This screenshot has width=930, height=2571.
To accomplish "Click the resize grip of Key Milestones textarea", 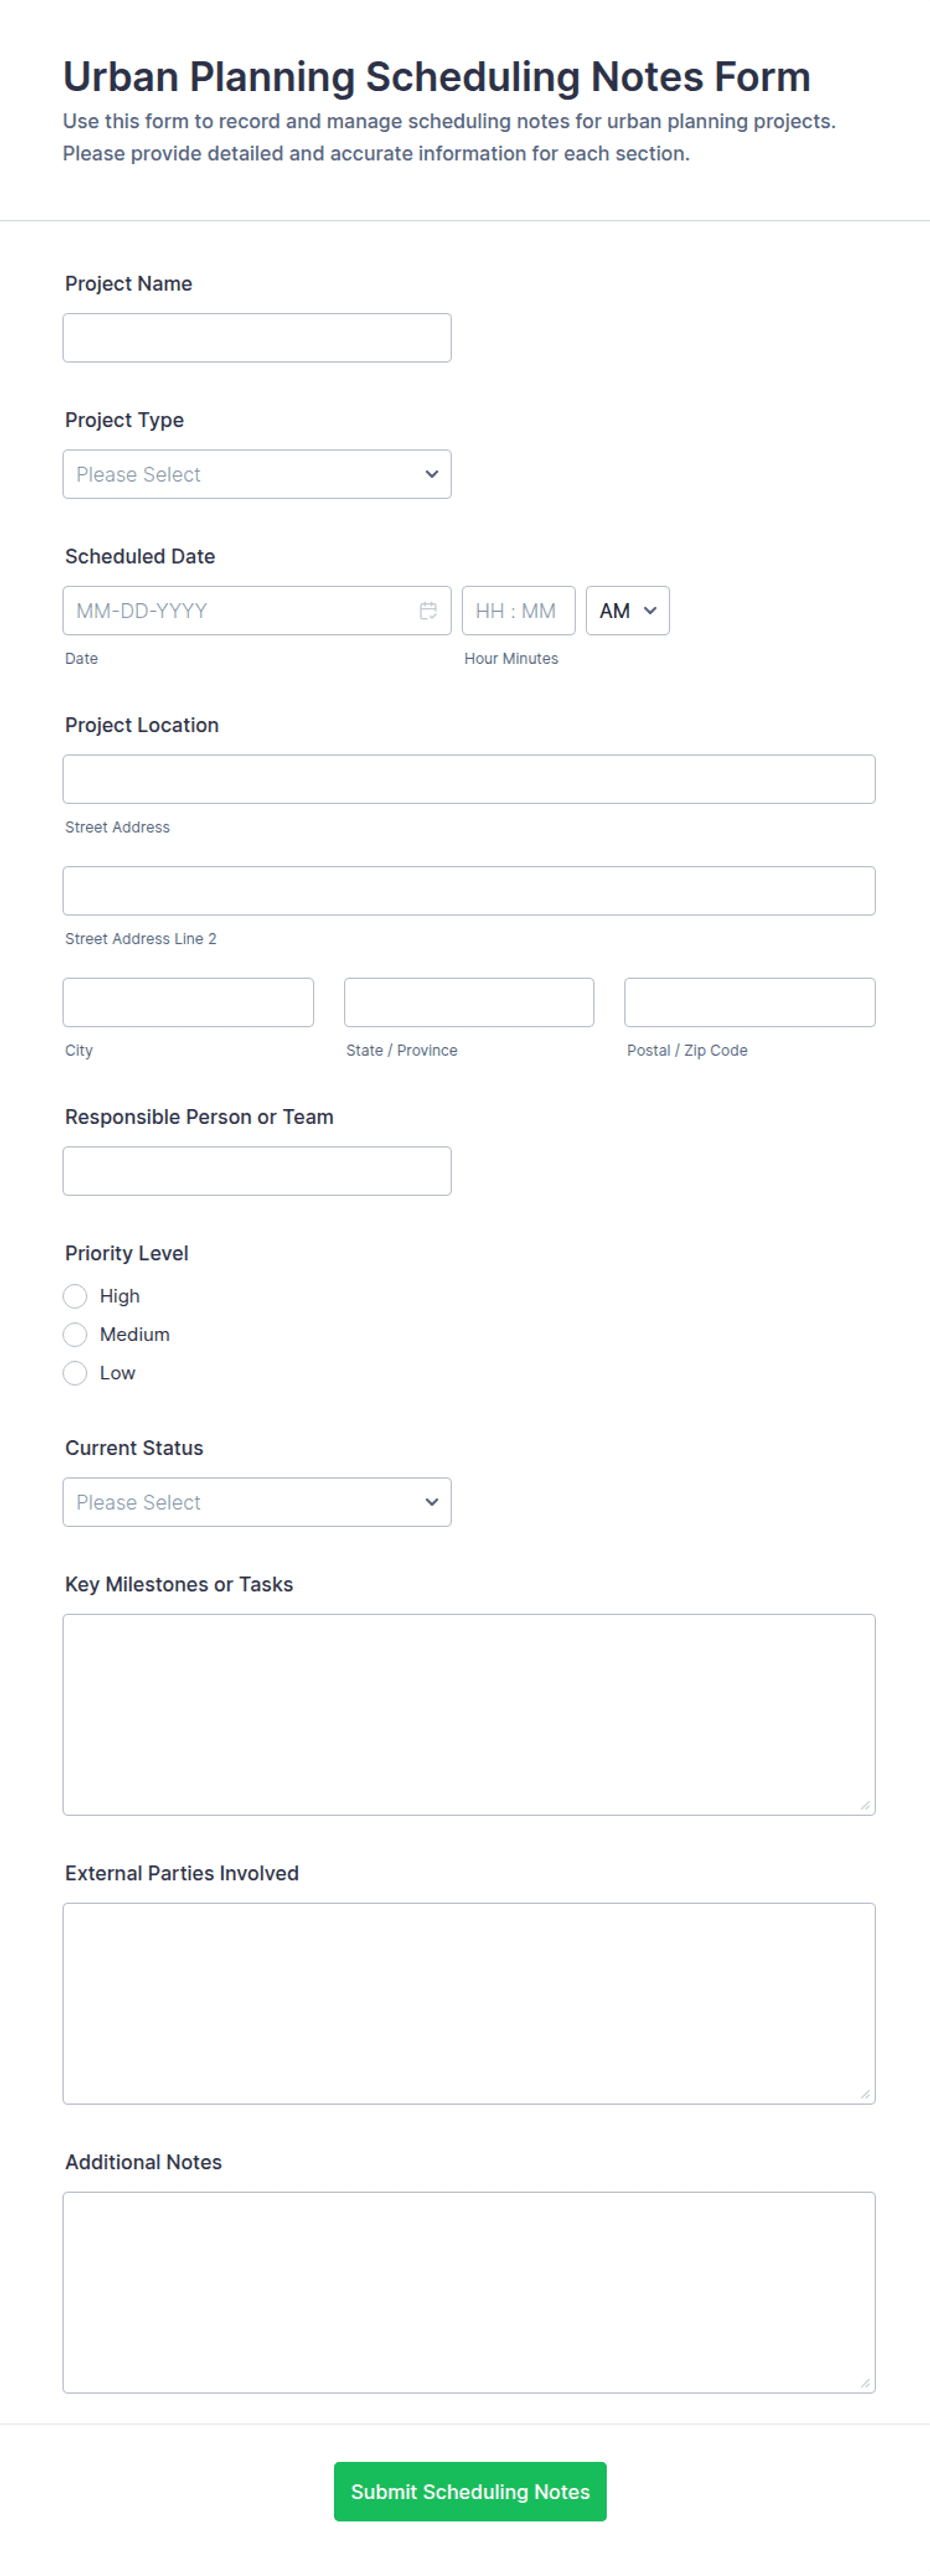I will pyautogui.click(x=865, y=1805).
